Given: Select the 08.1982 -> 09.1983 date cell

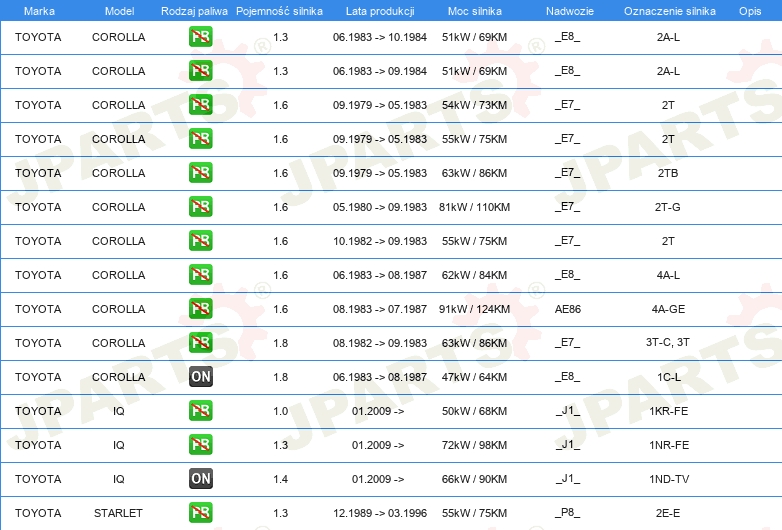Looking at the screenshot, I should pos(380,343).
